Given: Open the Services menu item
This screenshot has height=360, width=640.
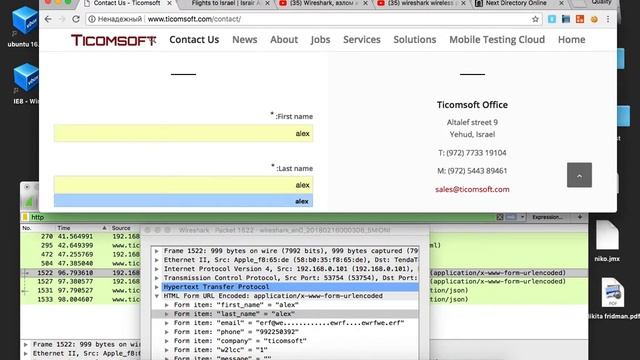Looking at the screenshot, I should pyautogui.click(x=362, y=40).
